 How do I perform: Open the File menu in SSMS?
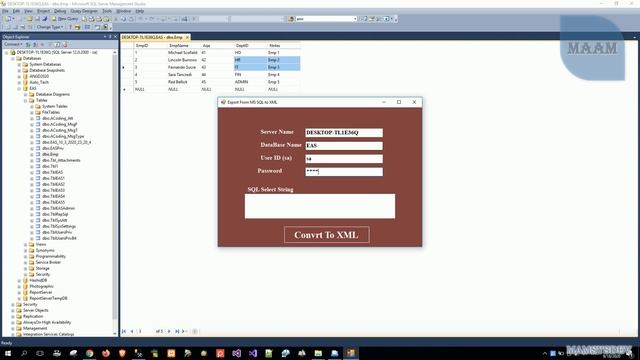[x=5, y=11]
